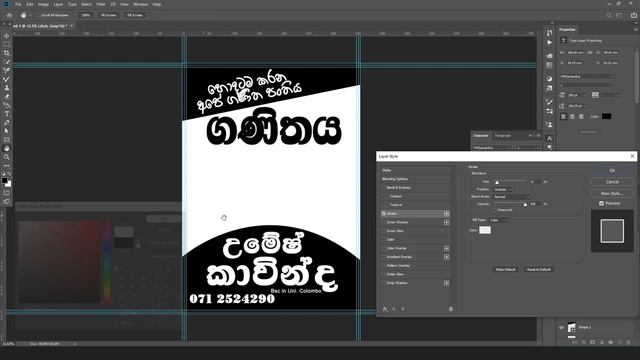Screen dimensions: 640x360
Task: Click OK in Layer Style dialog
Action: tap(612, 171)
